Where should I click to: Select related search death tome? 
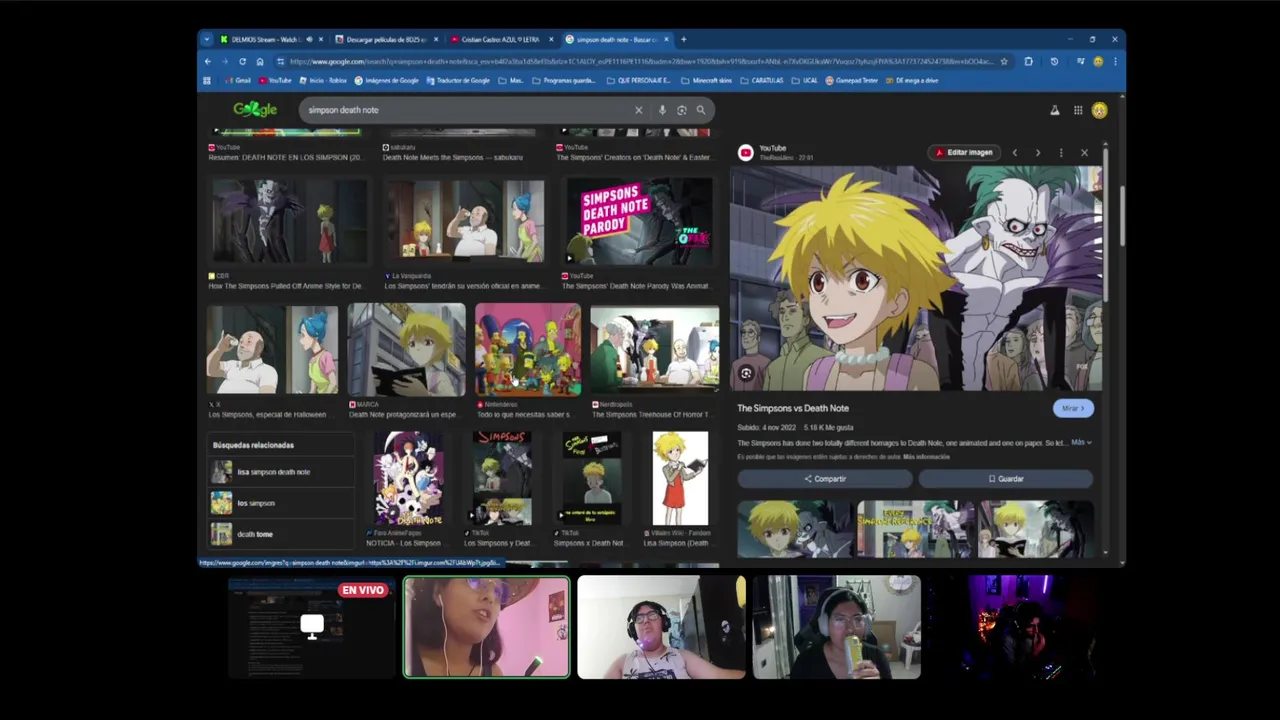(280, 534)
